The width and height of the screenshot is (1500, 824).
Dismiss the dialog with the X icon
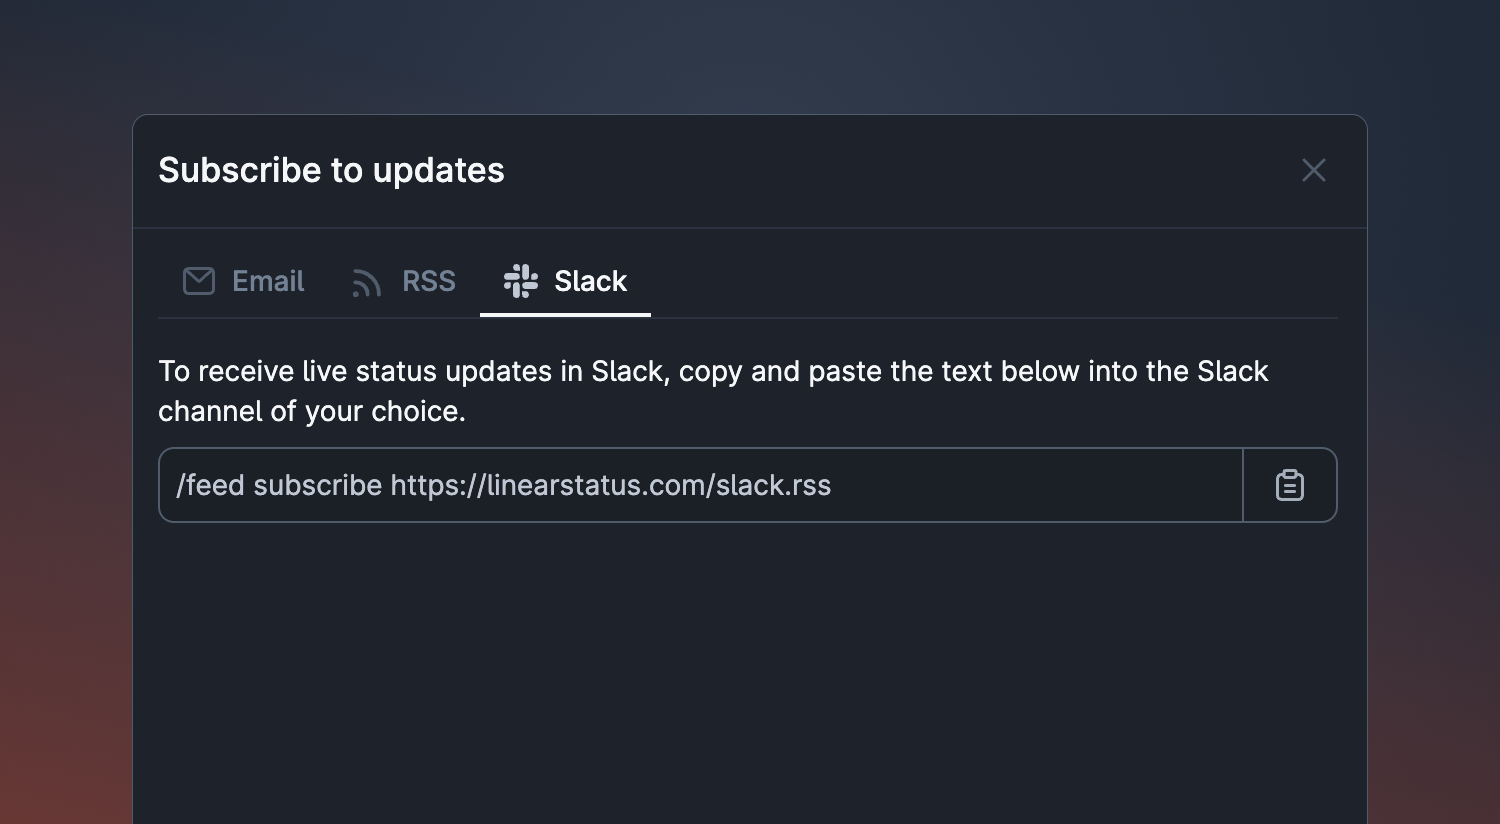pos(1314,170)
